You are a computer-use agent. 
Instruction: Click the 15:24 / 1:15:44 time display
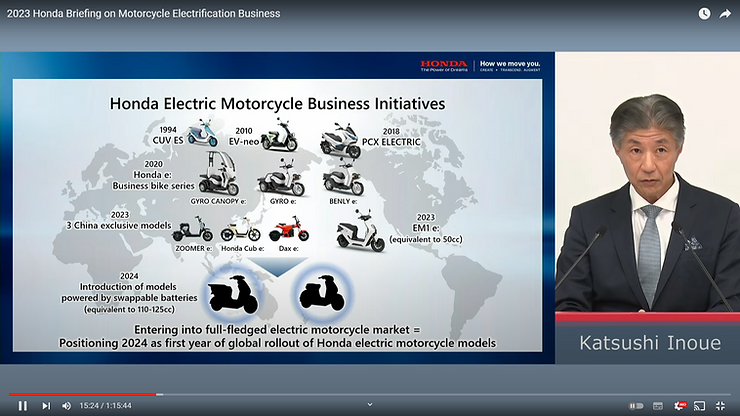105,406
